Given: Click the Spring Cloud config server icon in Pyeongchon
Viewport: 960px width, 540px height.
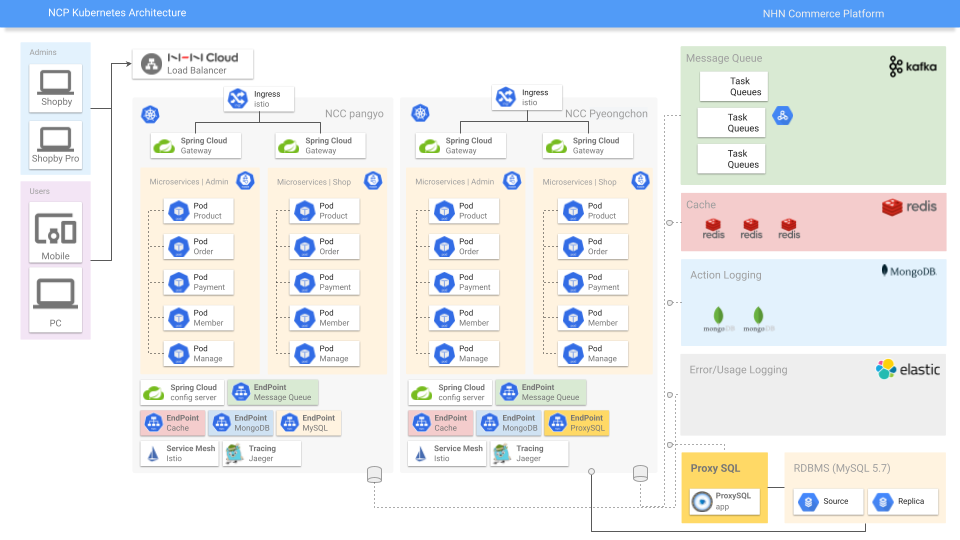Looking at the screenshot, I should tap(422, 392).
